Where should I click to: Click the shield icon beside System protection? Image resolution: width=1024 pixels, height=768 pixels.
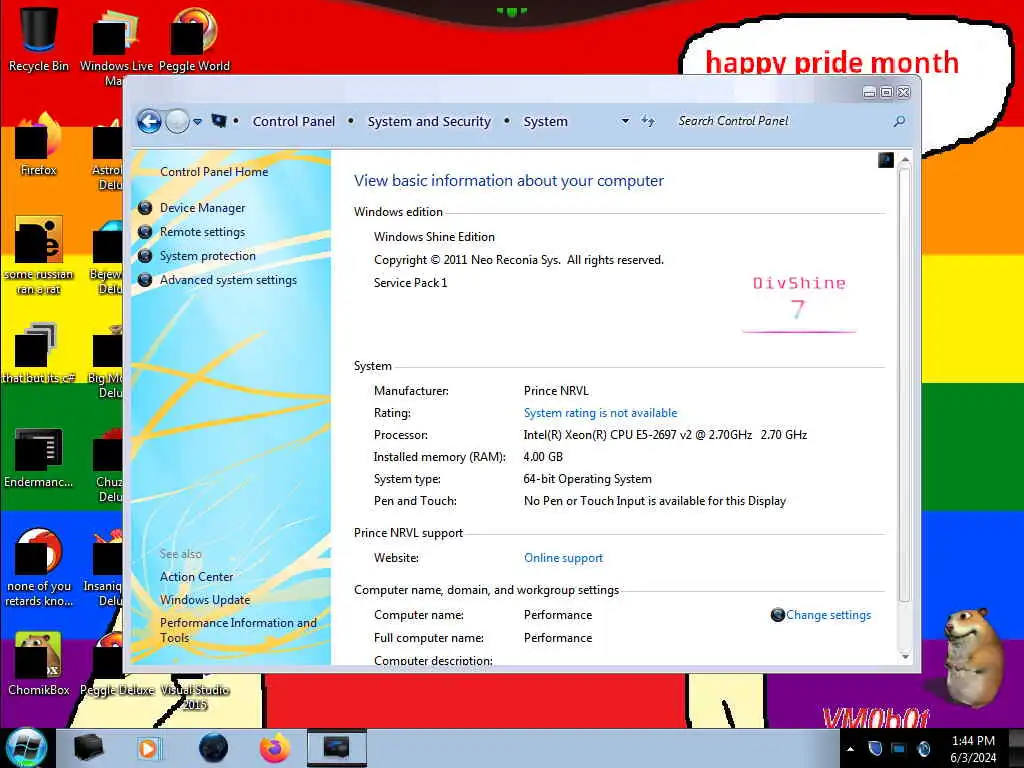click(x=145, y=256)
